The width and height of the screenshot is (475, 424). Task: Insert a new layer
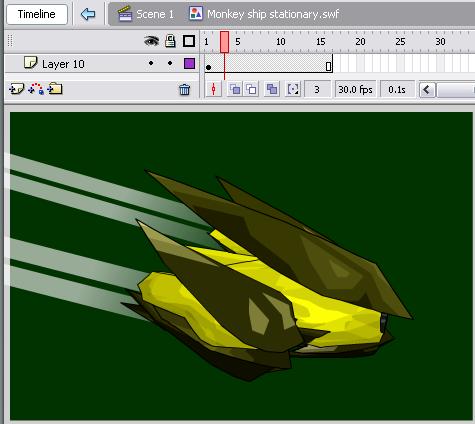pyautogui.click(x=16, y=89)
